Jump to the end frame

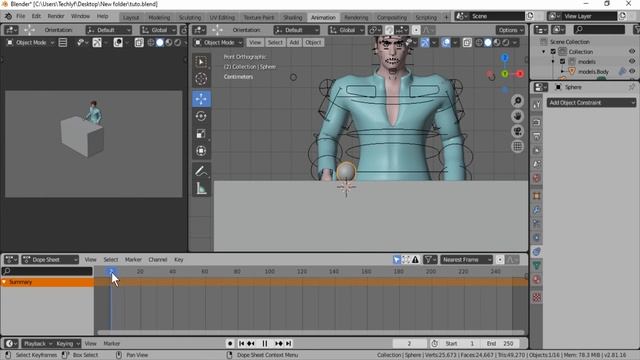[289, 344]
